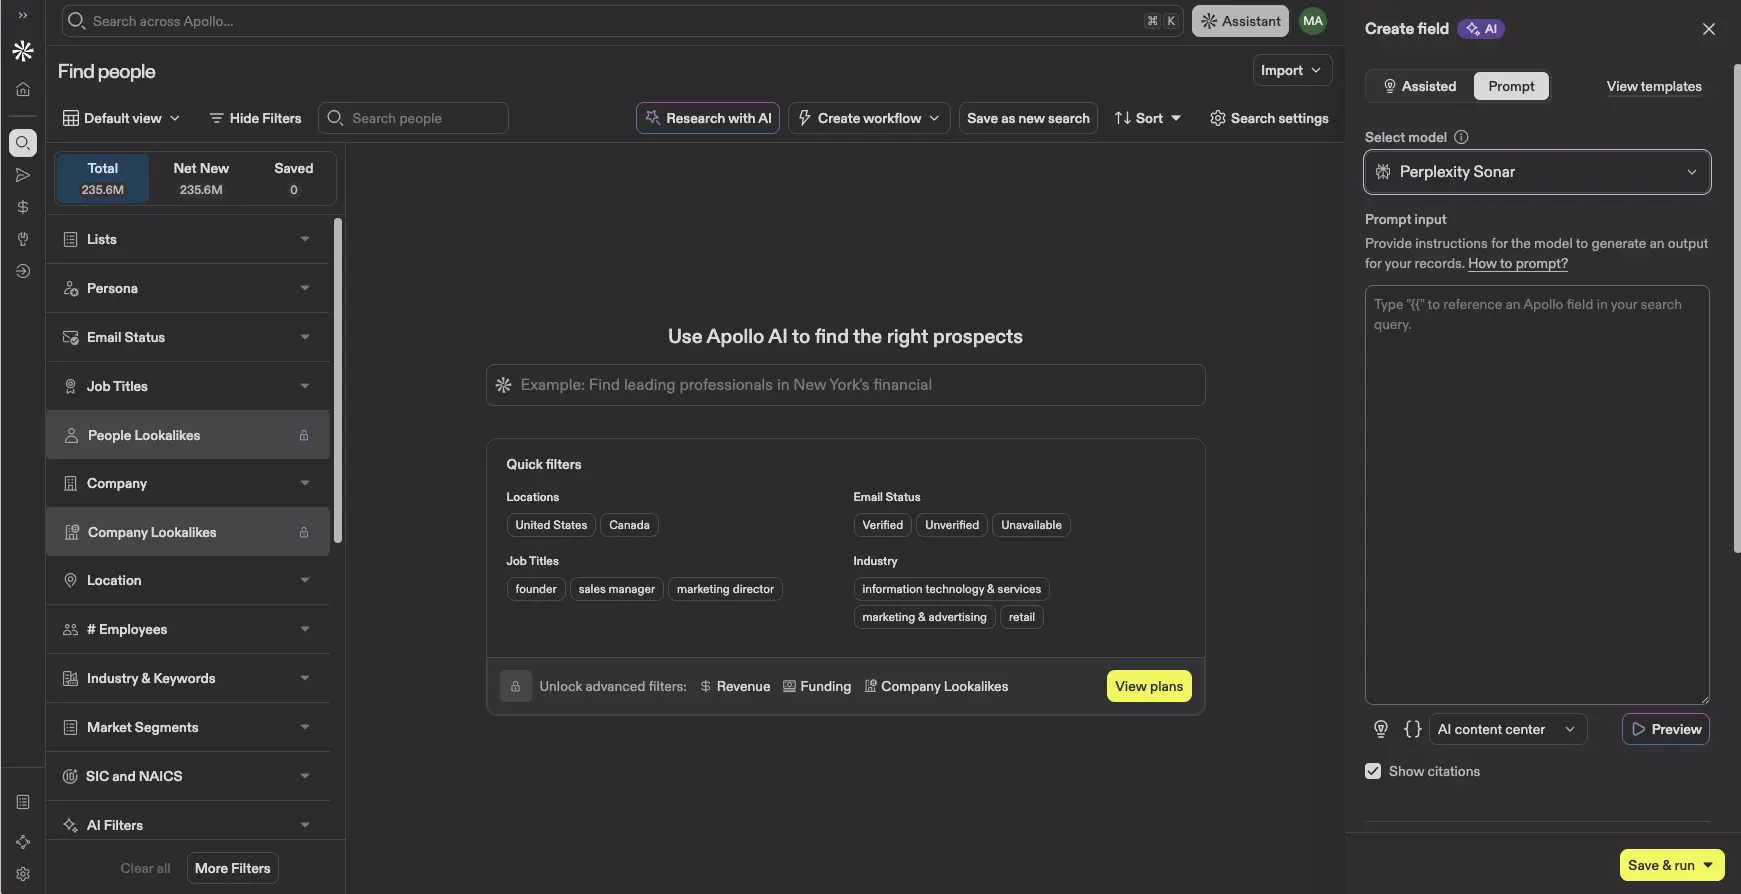Select the sales manager job title chip

click(616, 589)
